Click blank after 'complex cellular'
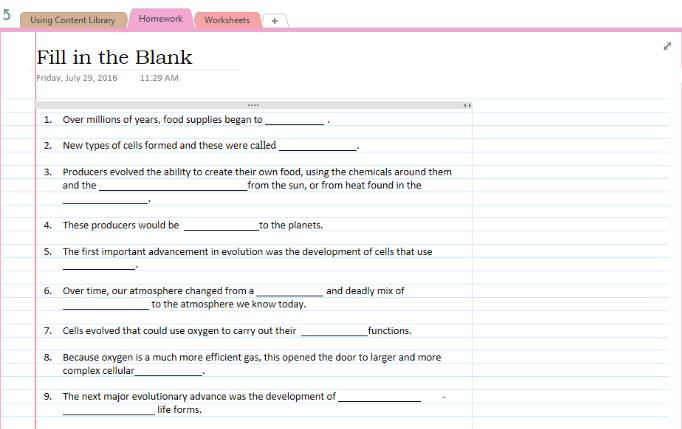The height and width of the screenshot is (429, 682). pyautogui.click(x=168, y=372)
